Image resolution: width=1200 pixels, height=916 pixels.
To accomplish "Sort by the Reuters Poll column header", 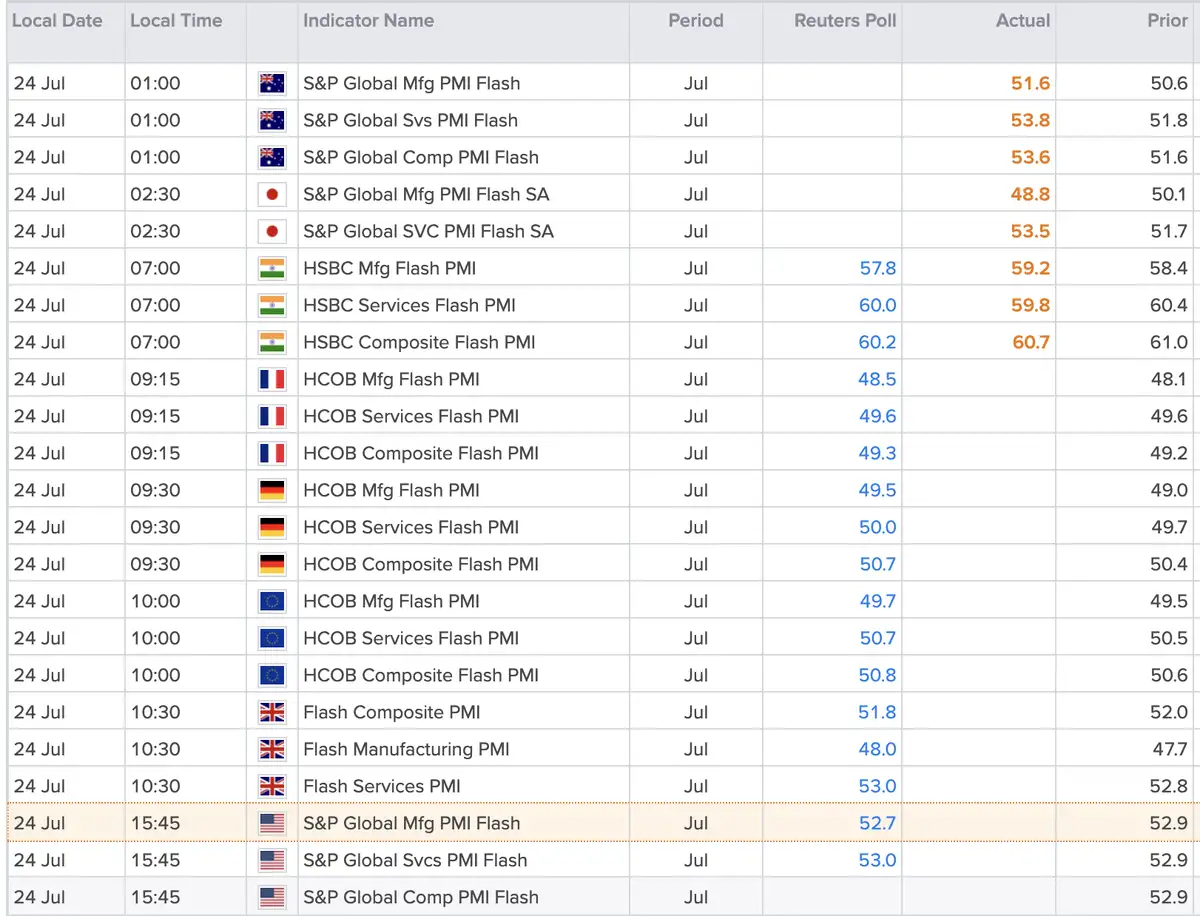I will 845,20.
